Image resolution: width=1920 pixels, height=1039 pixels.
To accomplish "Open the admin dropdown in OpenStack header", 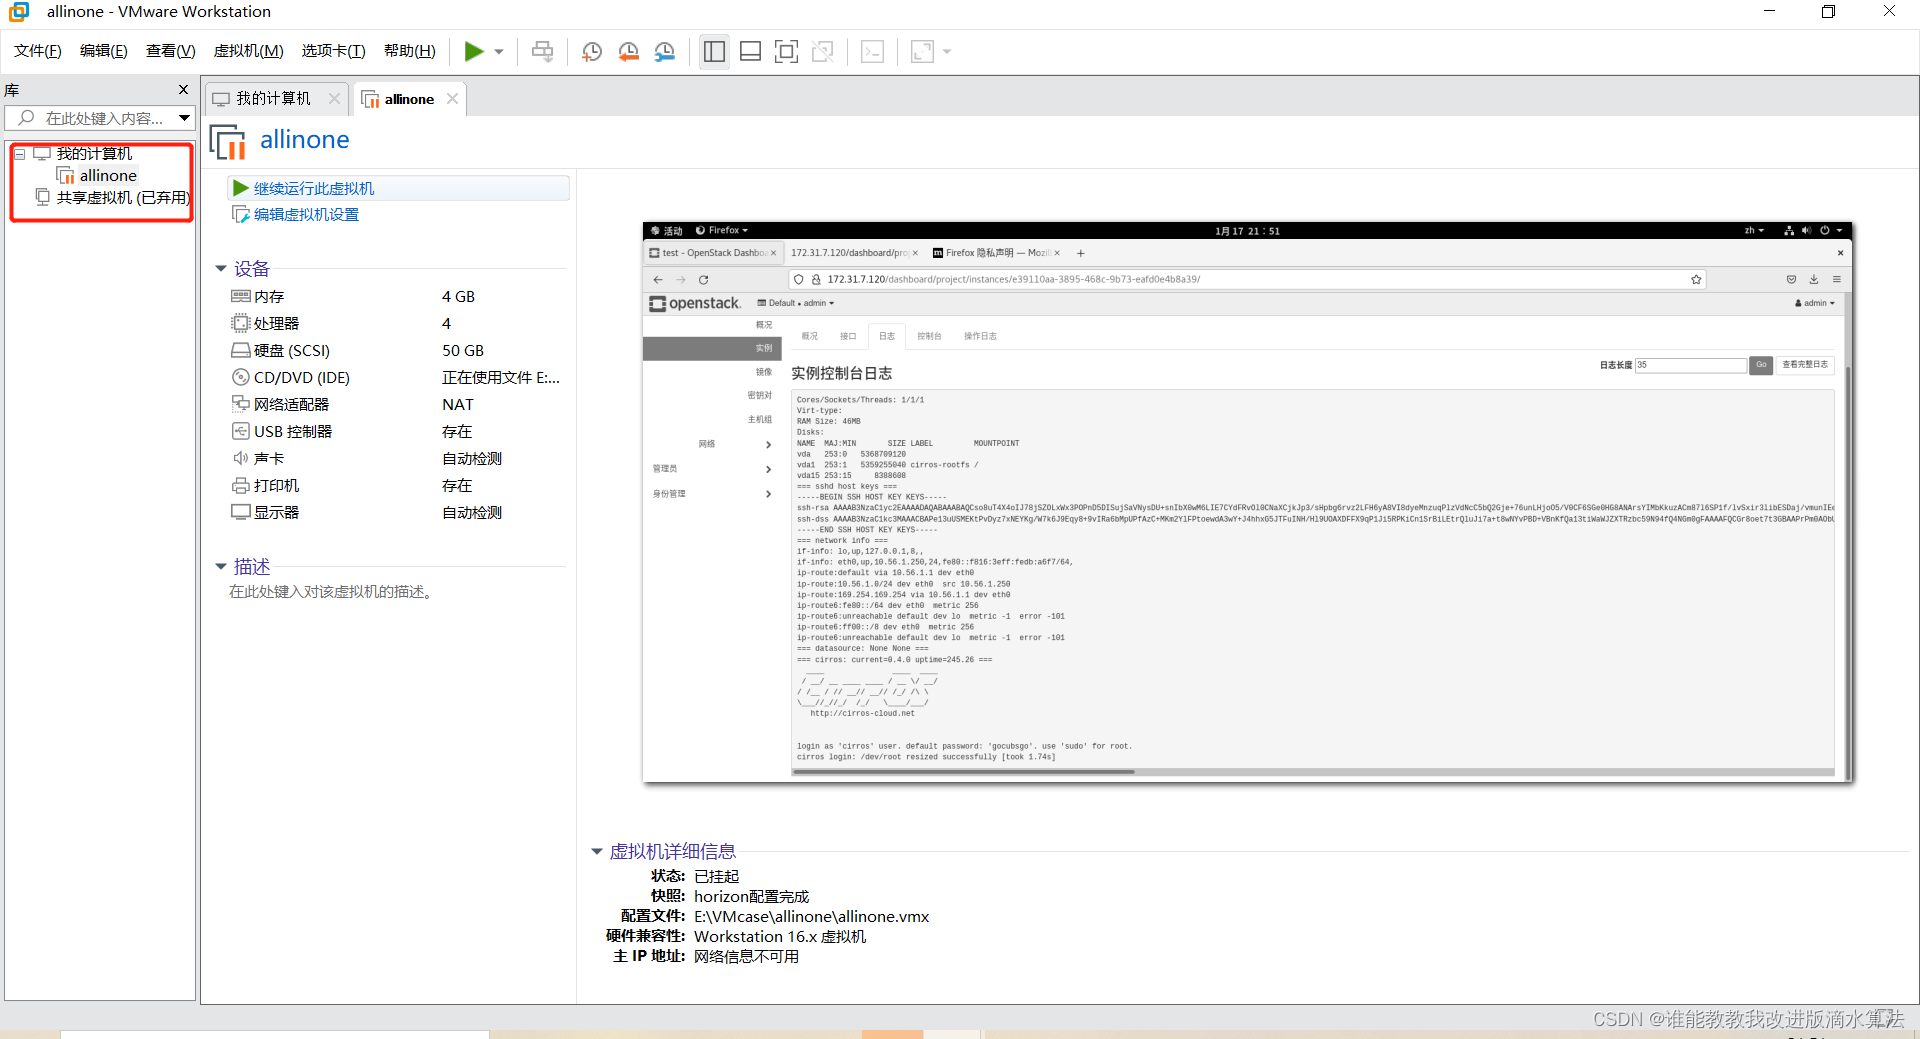I will click(x=1813, y=303).
